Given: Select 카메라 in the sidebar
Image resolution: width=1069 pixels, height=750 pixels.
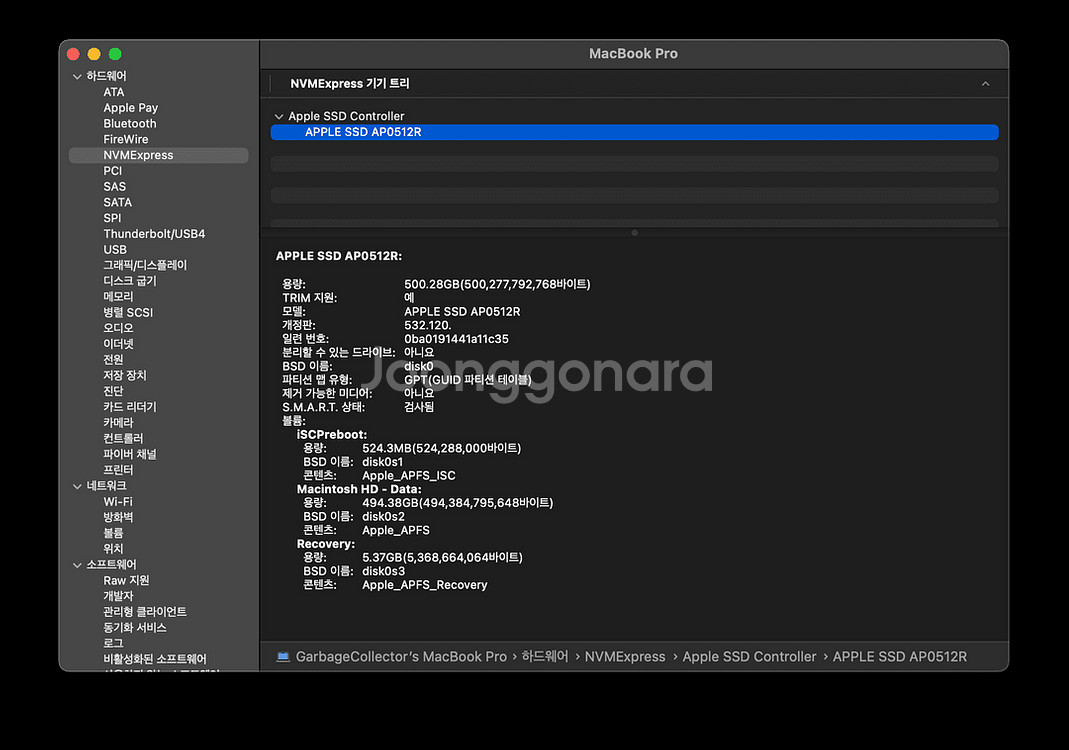Looking at the screenshot, I should click(x=118, y=423).
